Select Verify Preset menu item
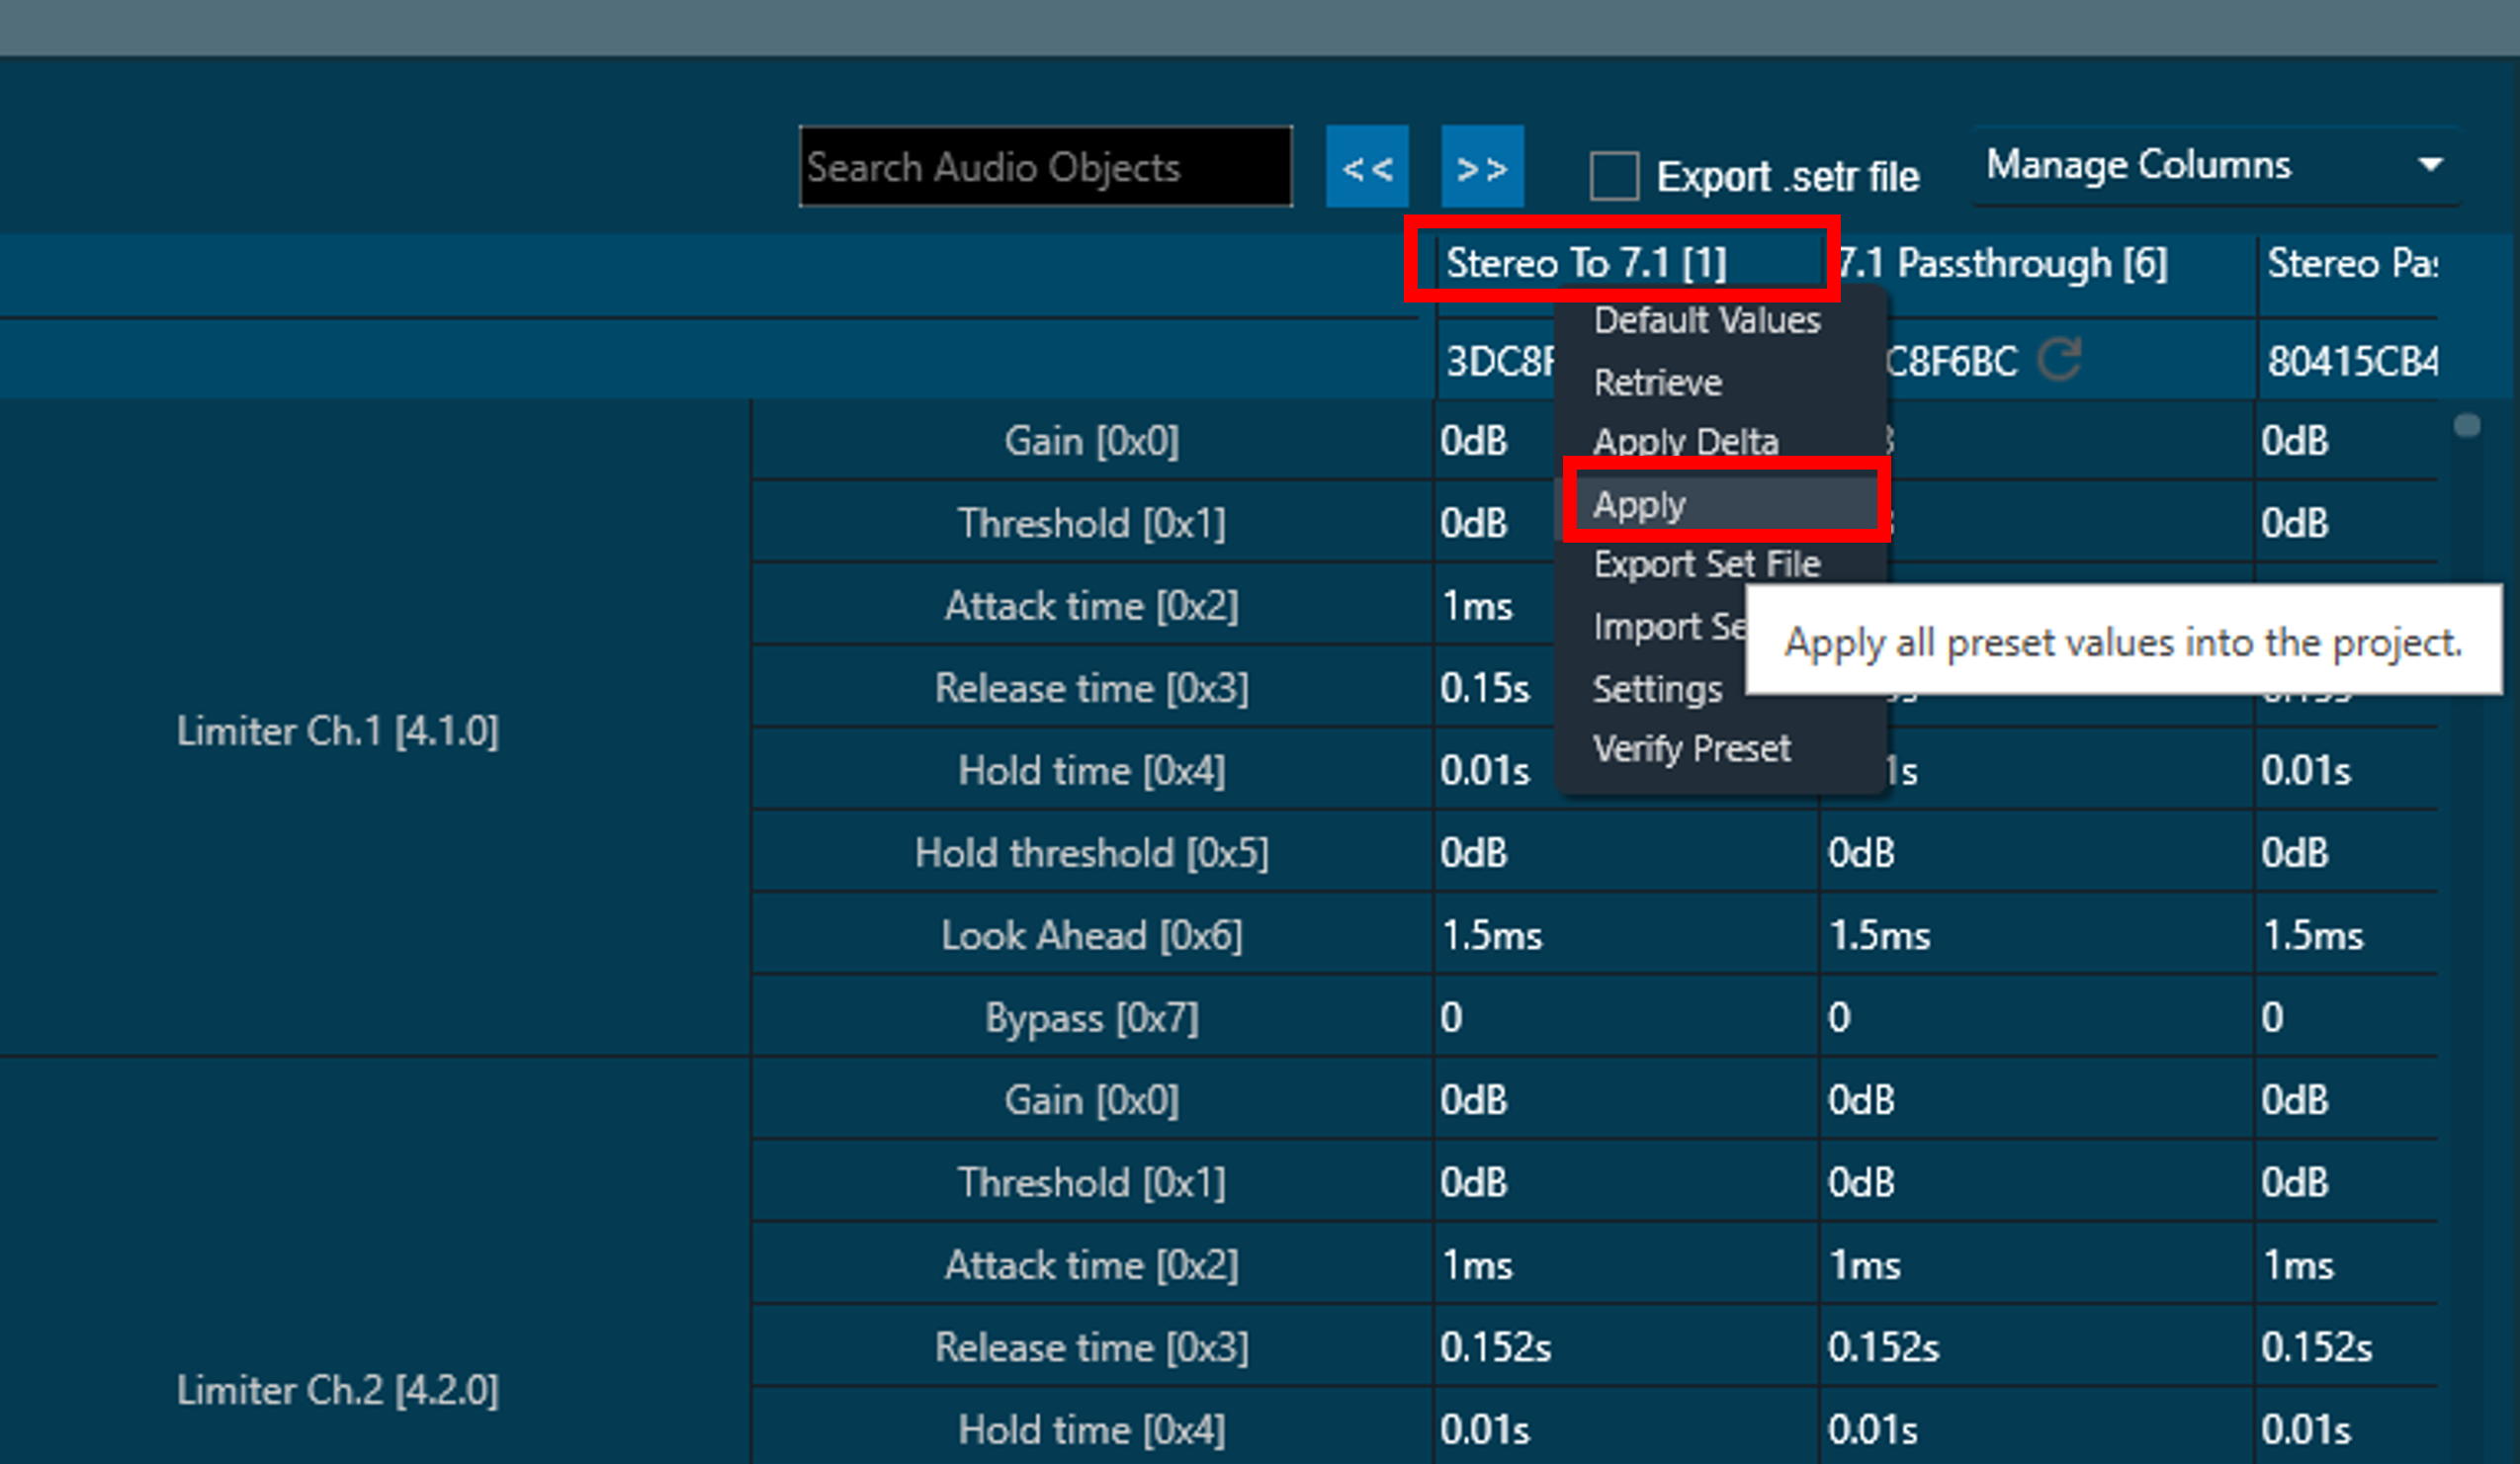The height and width of the screenshot is (1464, 2520). tap(1691, 748)
